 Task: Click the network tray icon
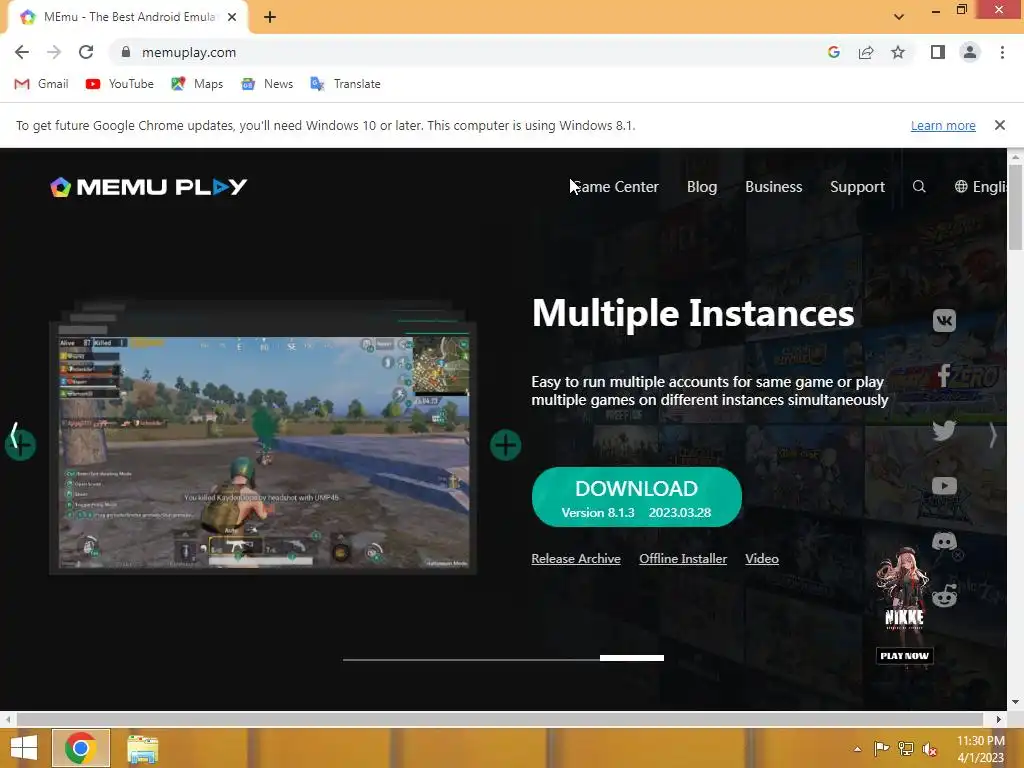pos(905,748)
